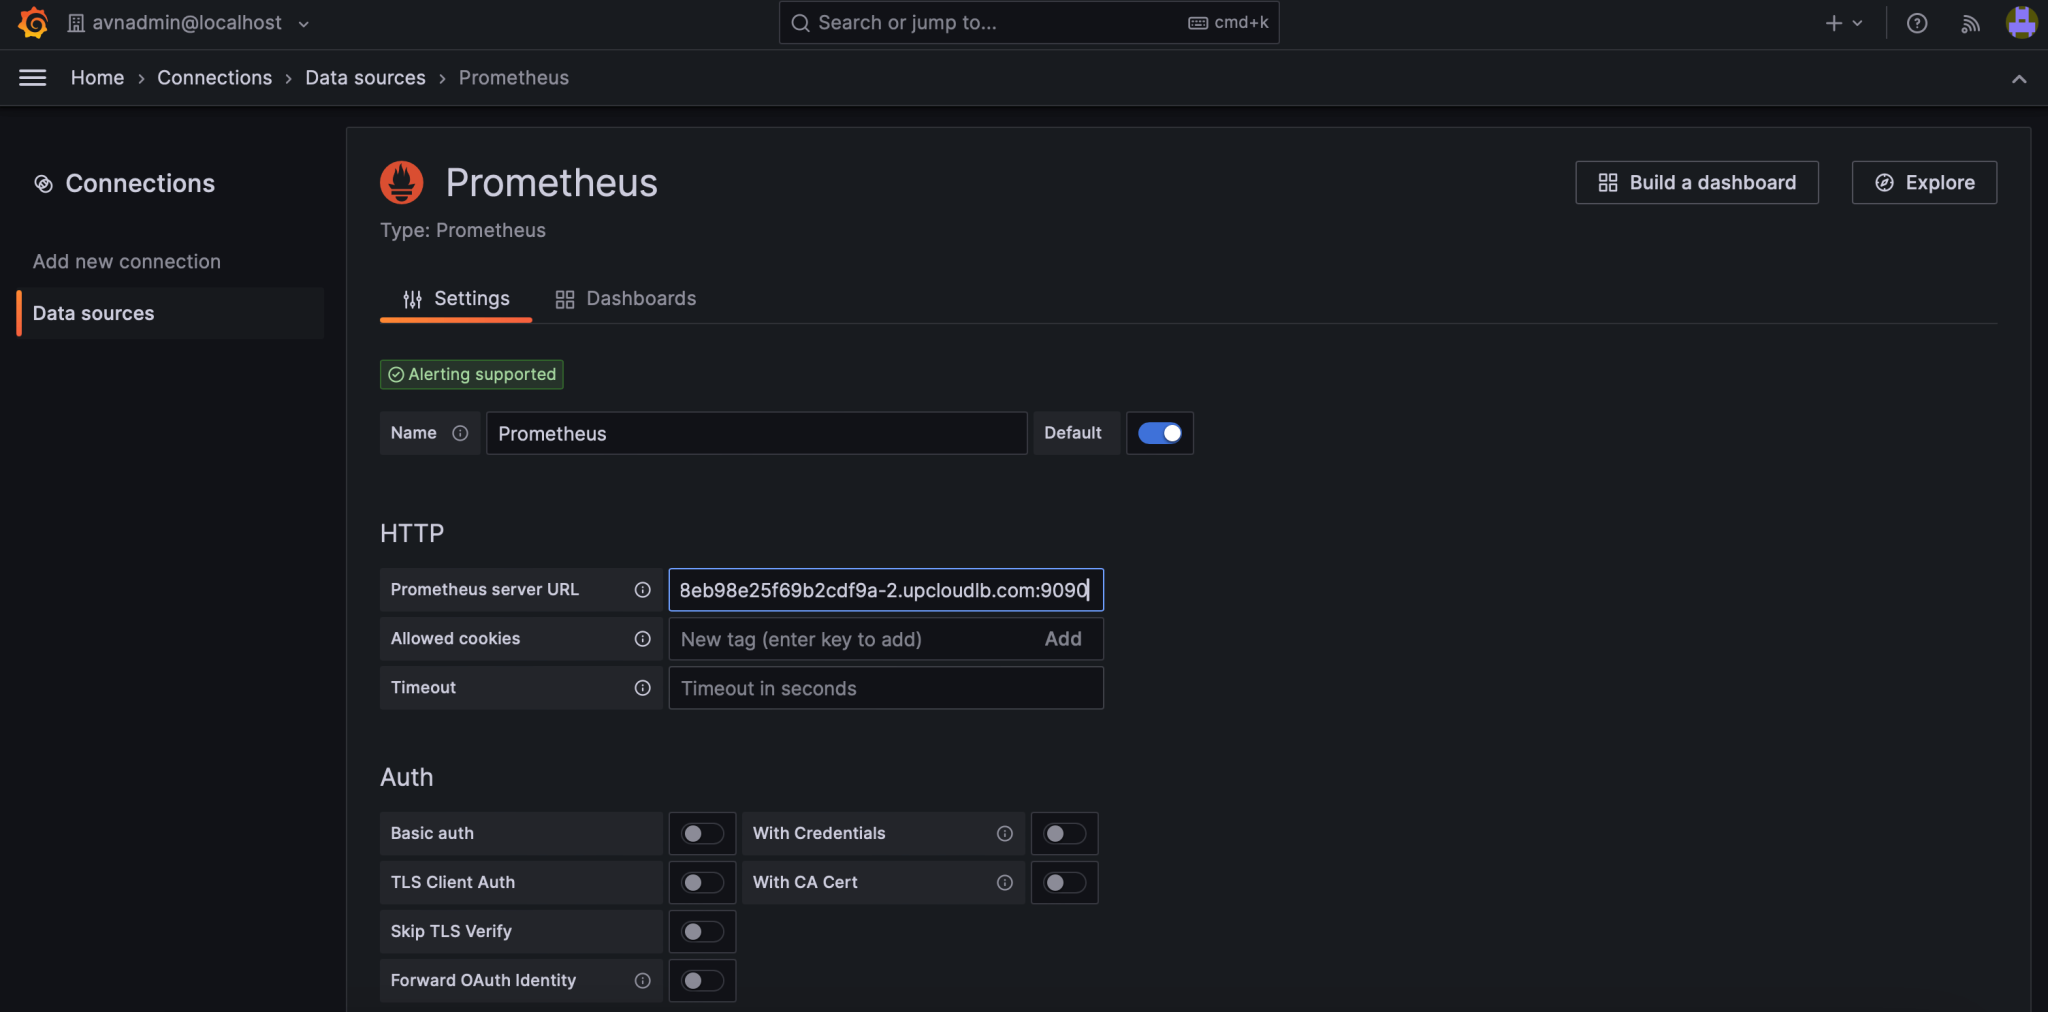2048x1012 pixels.
Task: Focus the Name input field
Action: [756, 433]
